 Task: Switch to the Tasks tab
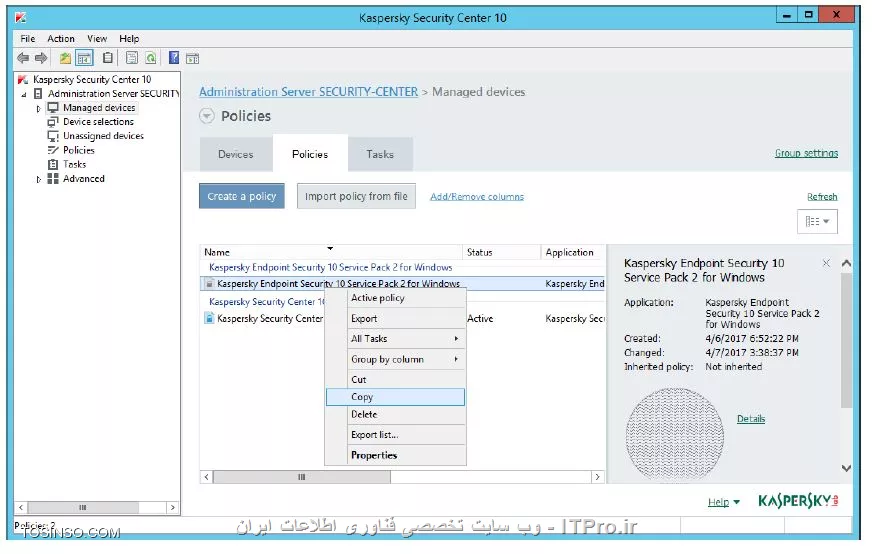pyautogui.click(x=380, y=154)
